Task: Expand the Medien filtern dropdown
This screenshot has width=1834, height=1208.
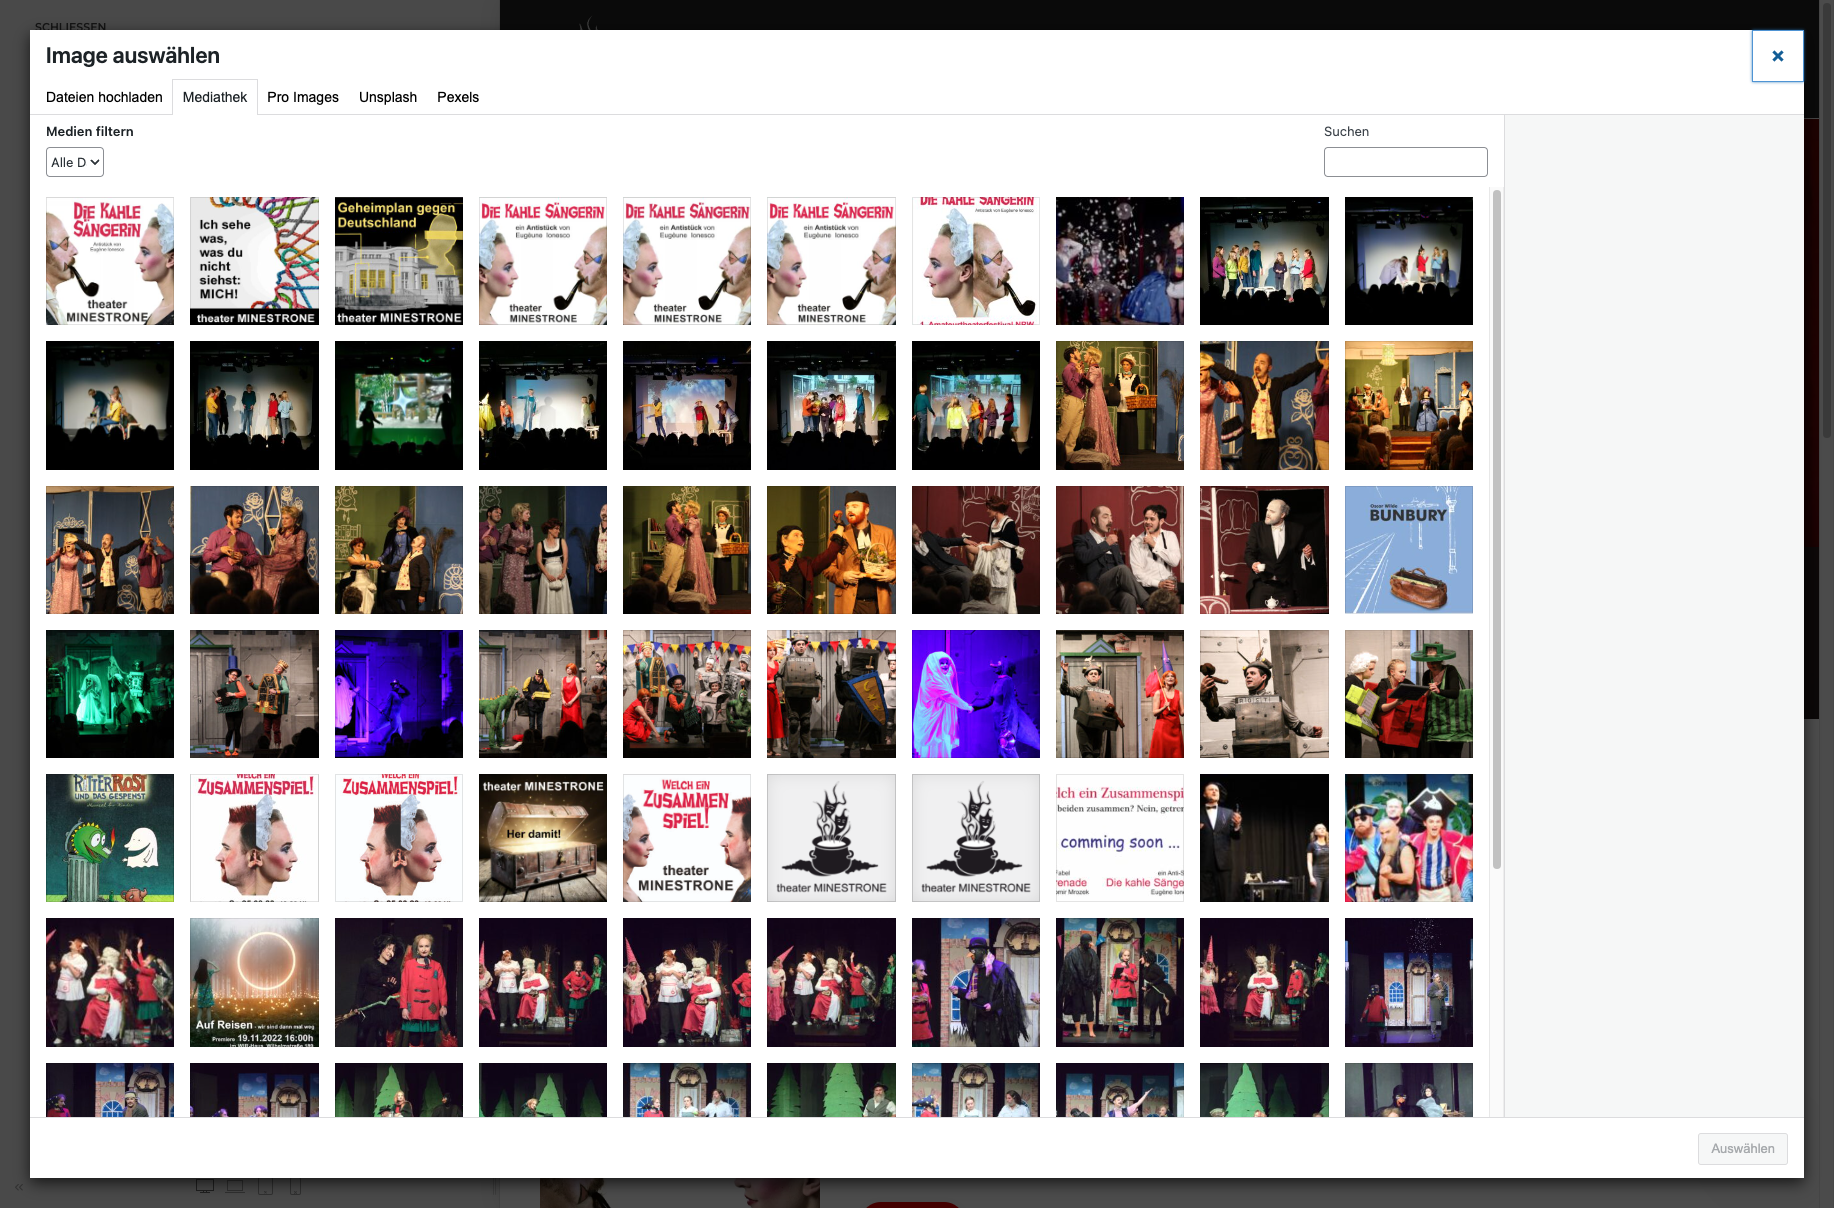Action: [75, 162]
